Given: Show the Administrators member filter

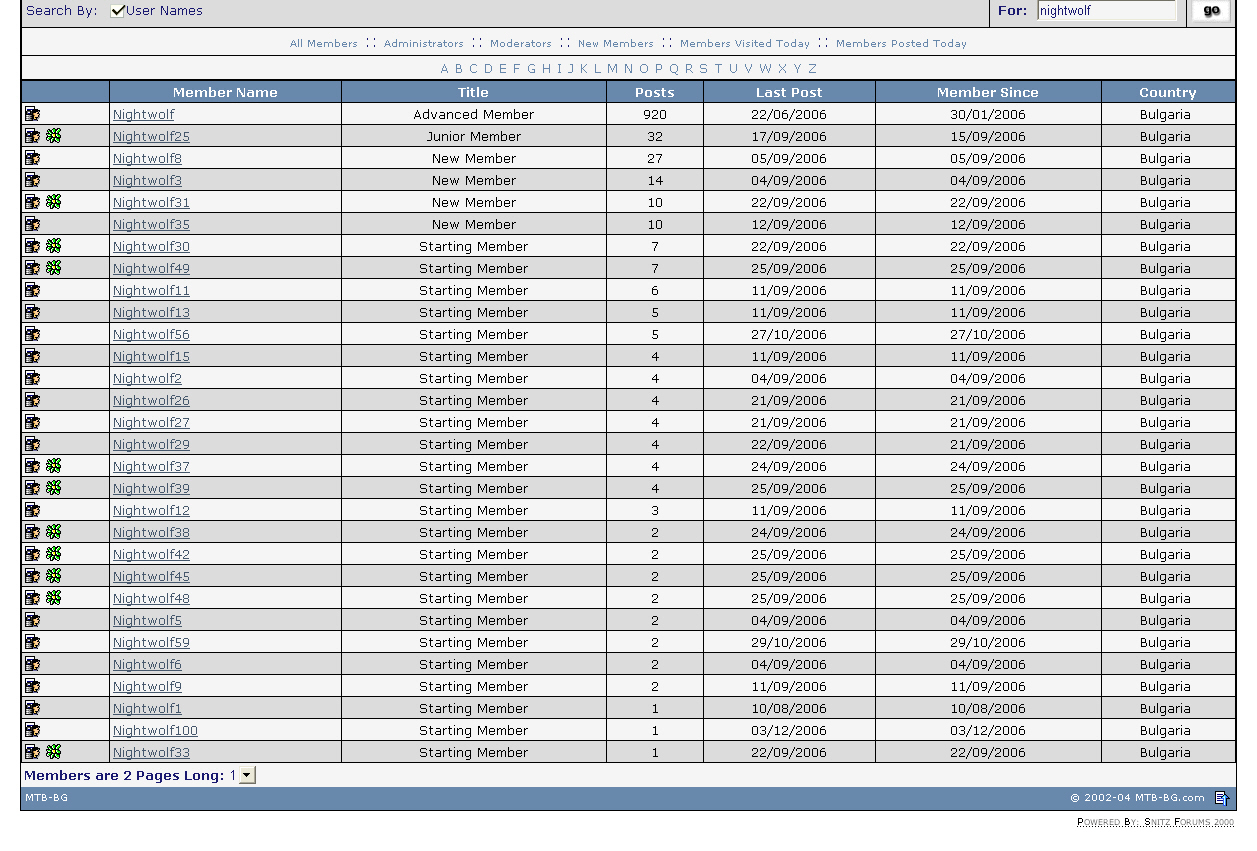Looking at the screenshot, I should (x=423, y=44).
